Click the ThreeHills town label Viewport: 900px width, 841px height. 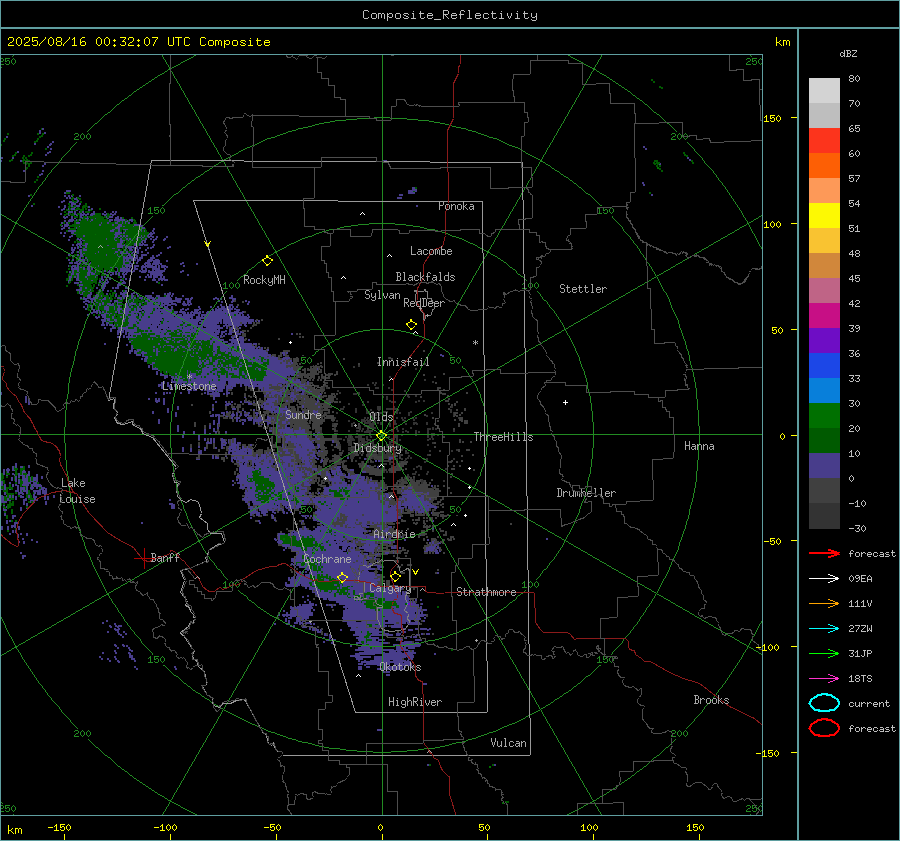[x=503, y=437]
